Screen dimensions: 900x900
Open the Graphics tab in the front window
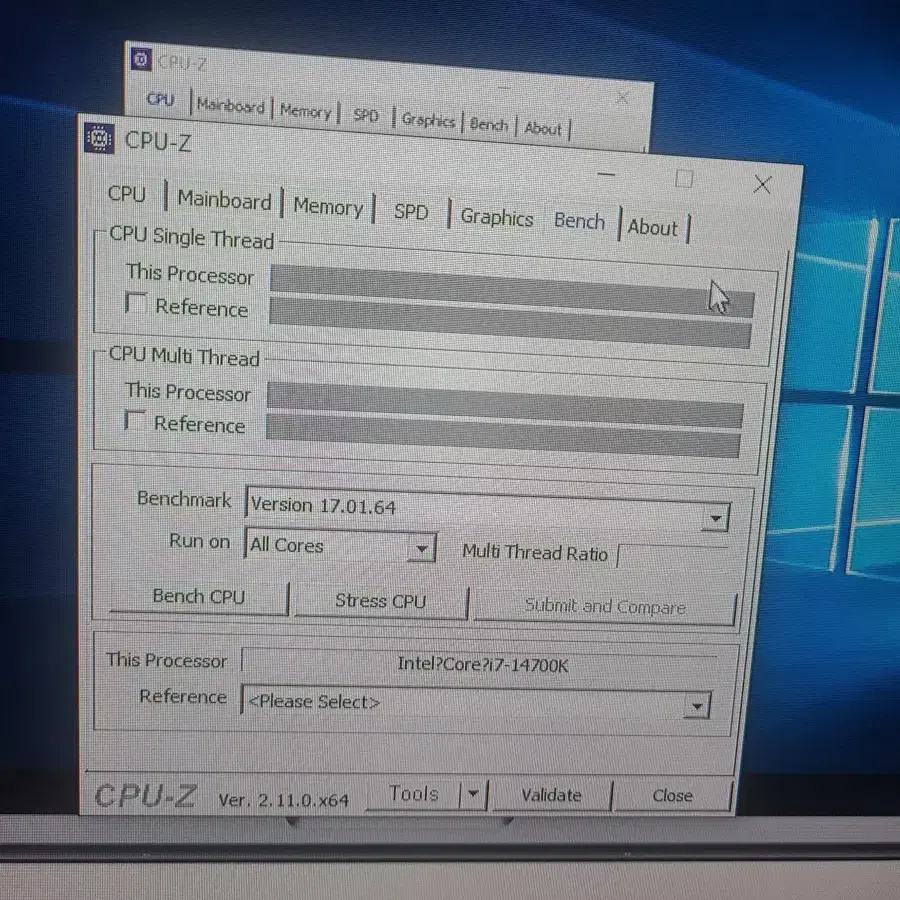coord(497,218)
